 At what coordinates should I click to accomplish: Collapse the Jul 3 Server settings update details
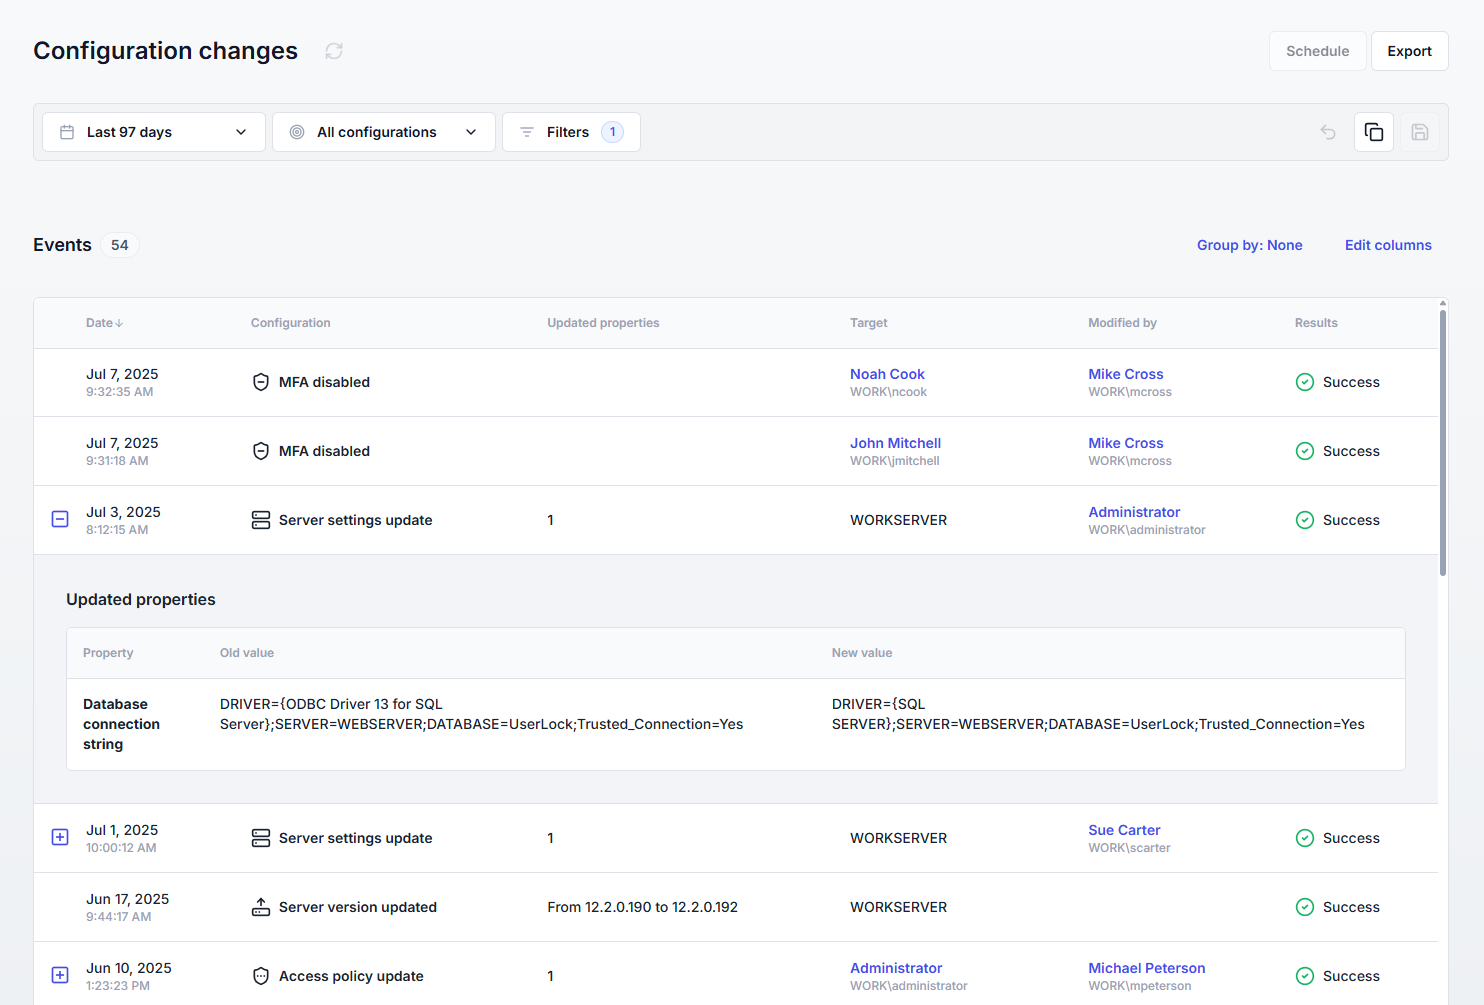coord(59,519)
